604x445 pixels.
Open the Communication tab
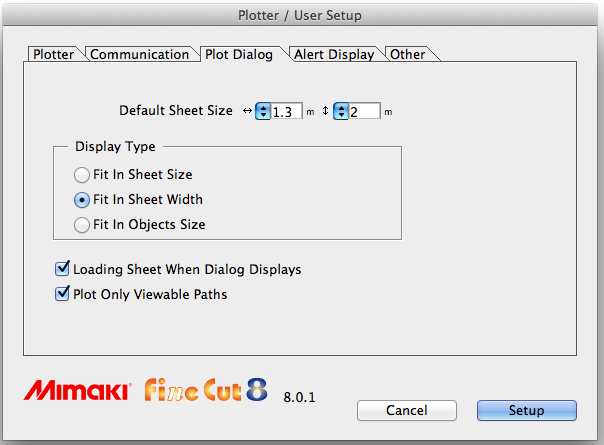coord(139,54)
